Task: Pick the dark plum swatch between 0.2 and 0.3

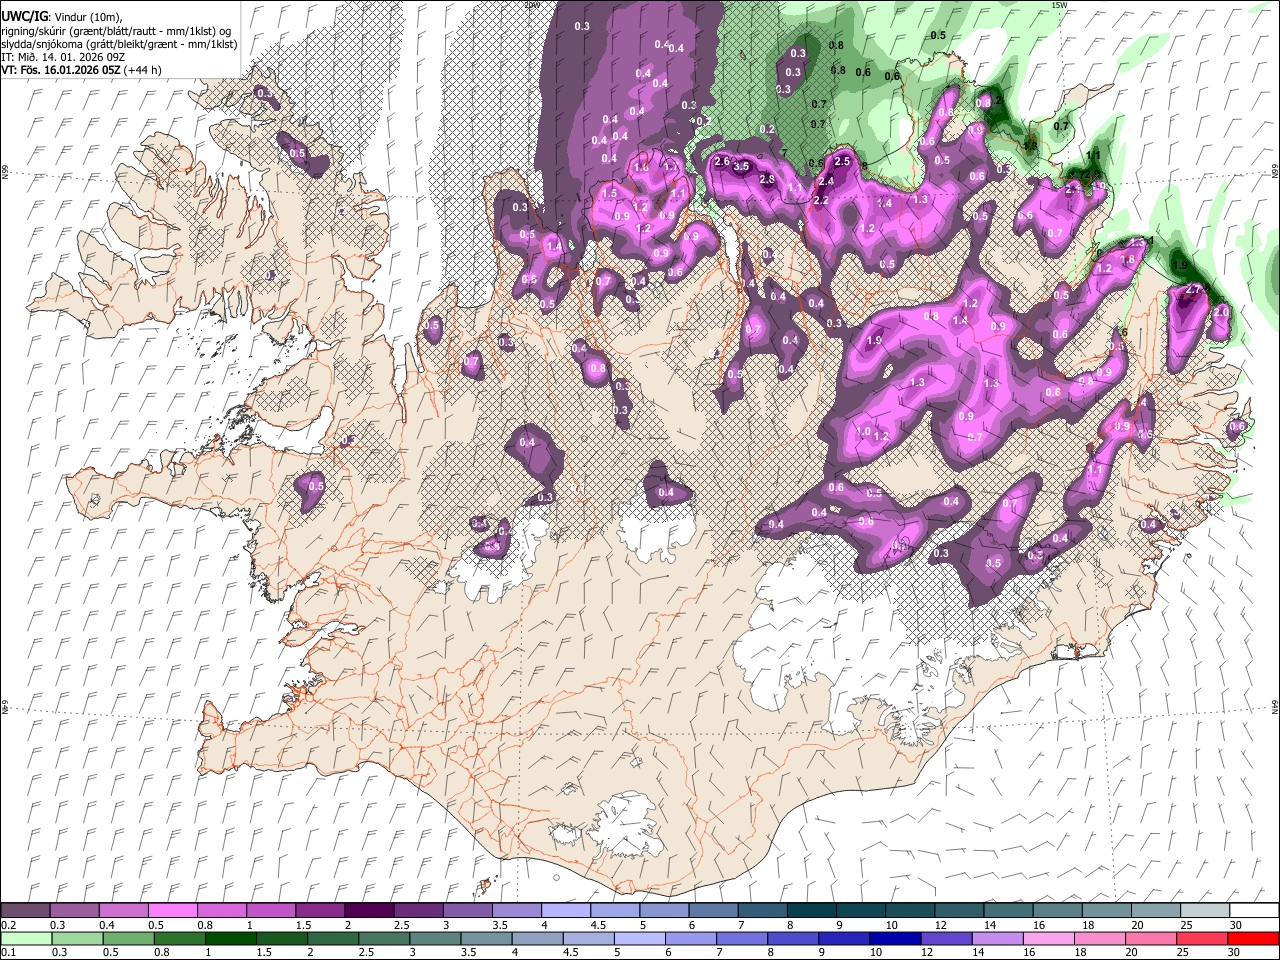Action: [27, 910]
